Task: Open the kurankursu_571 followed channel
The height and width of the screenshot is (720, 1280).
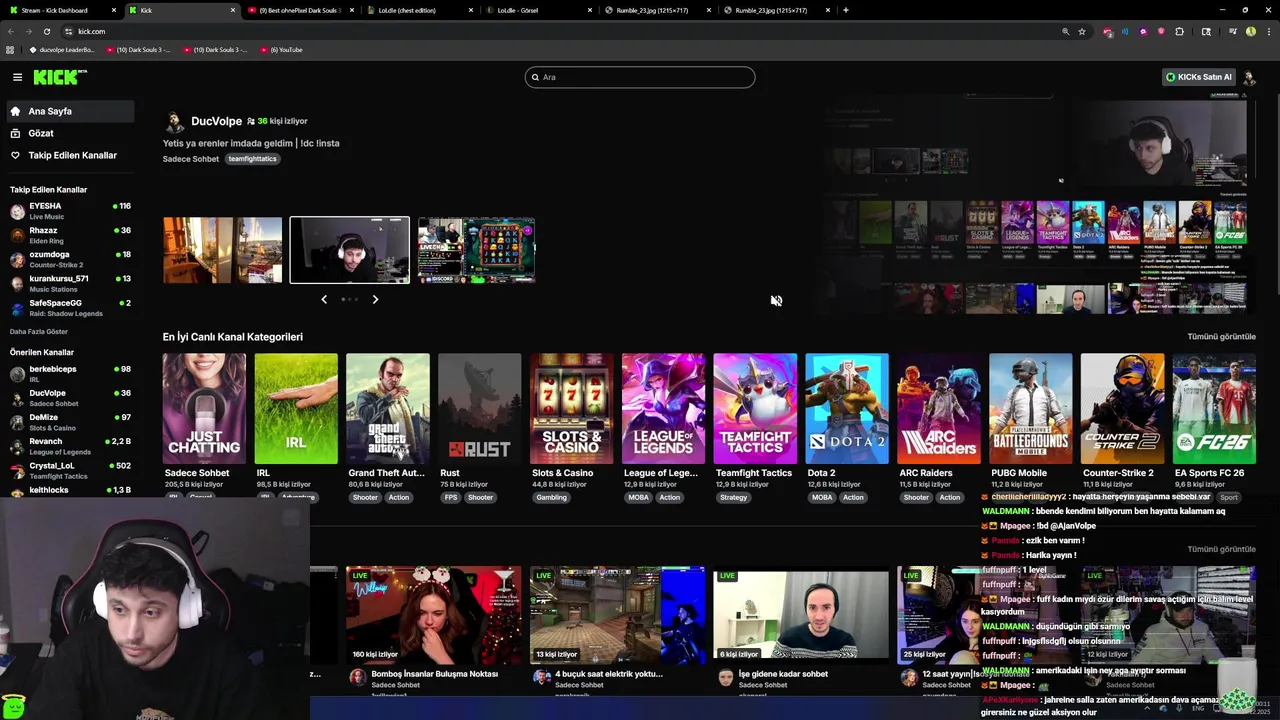Action: click(69, 283)
